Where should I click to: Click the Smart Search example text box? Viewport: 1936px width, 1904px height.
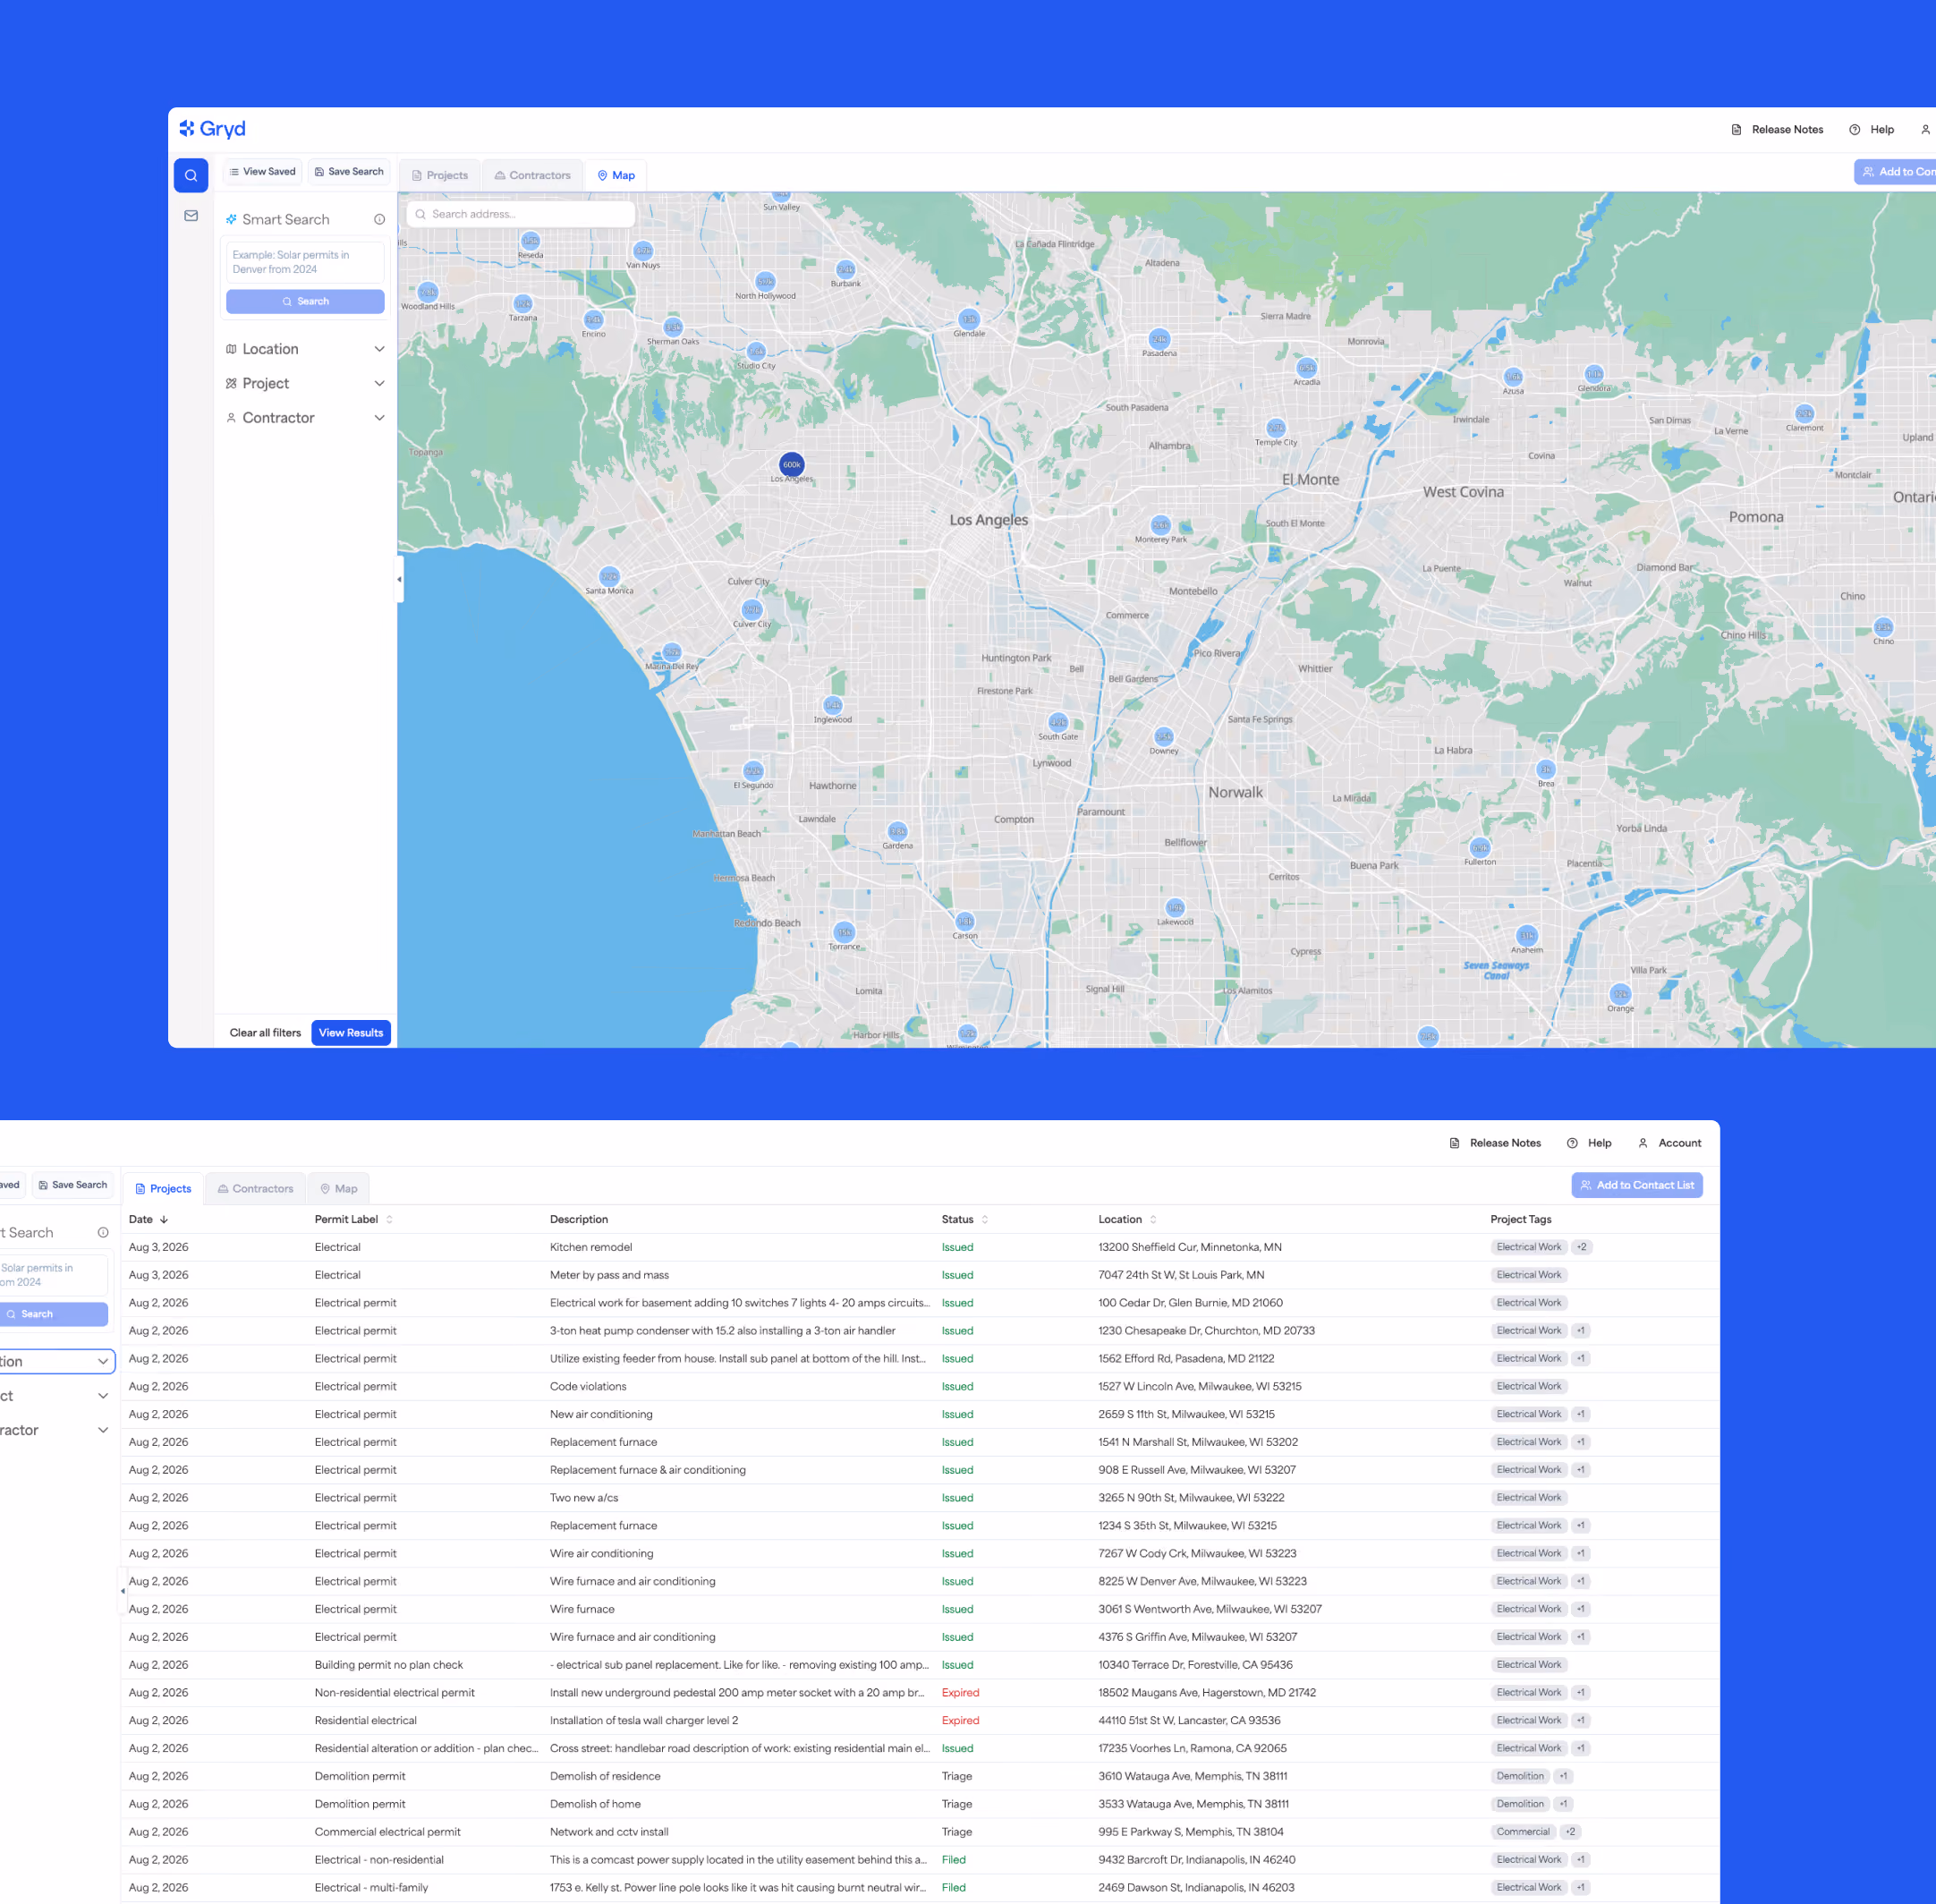pyautogui.click(x=305, y=262)
